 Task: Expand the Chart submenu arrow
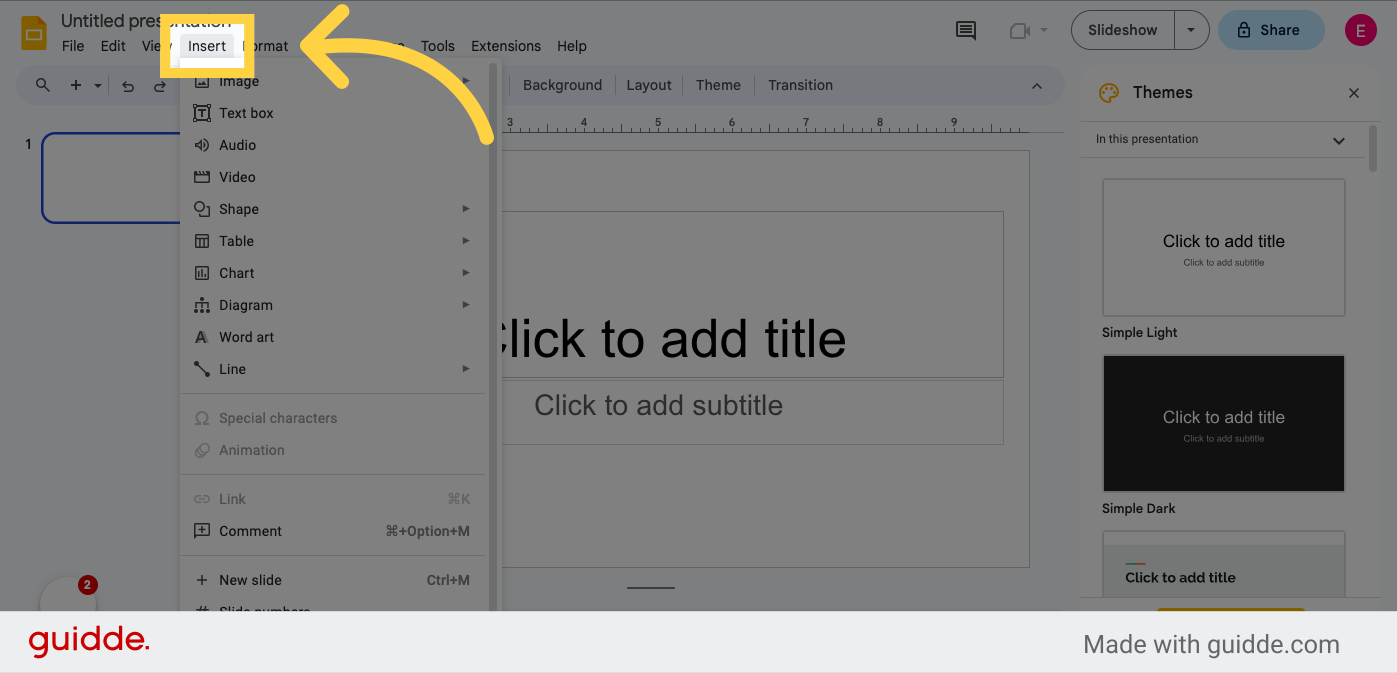point(466,273)
